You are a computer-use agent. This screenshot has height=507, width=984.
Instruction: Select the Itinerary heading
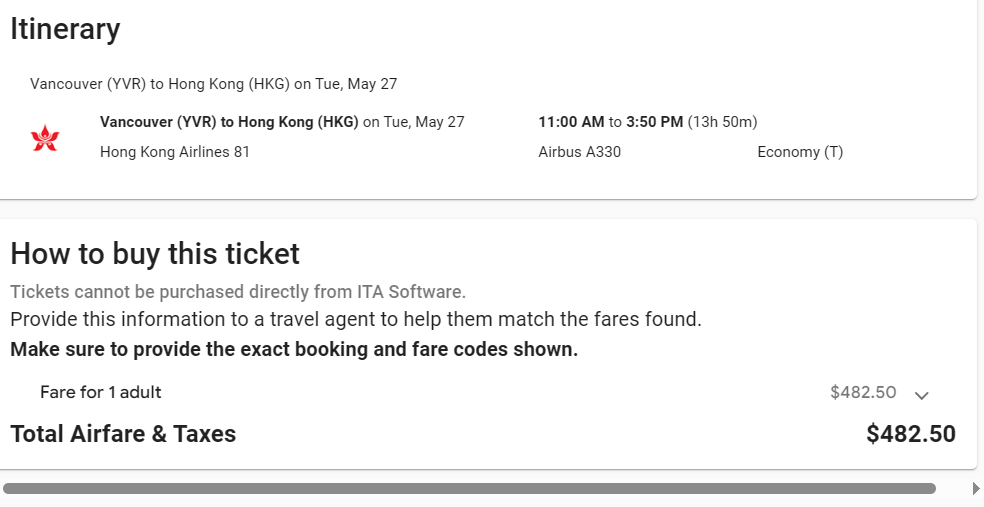tap(65, 29)
